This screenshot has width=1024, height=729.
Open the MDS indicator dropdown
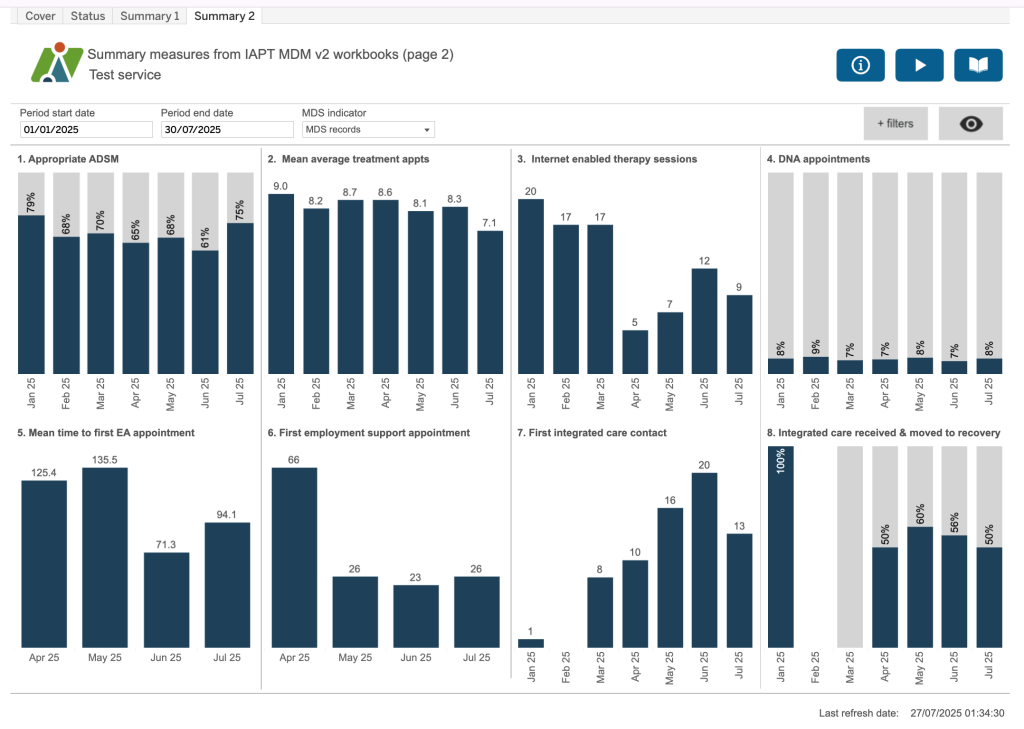tap(367, 130)
